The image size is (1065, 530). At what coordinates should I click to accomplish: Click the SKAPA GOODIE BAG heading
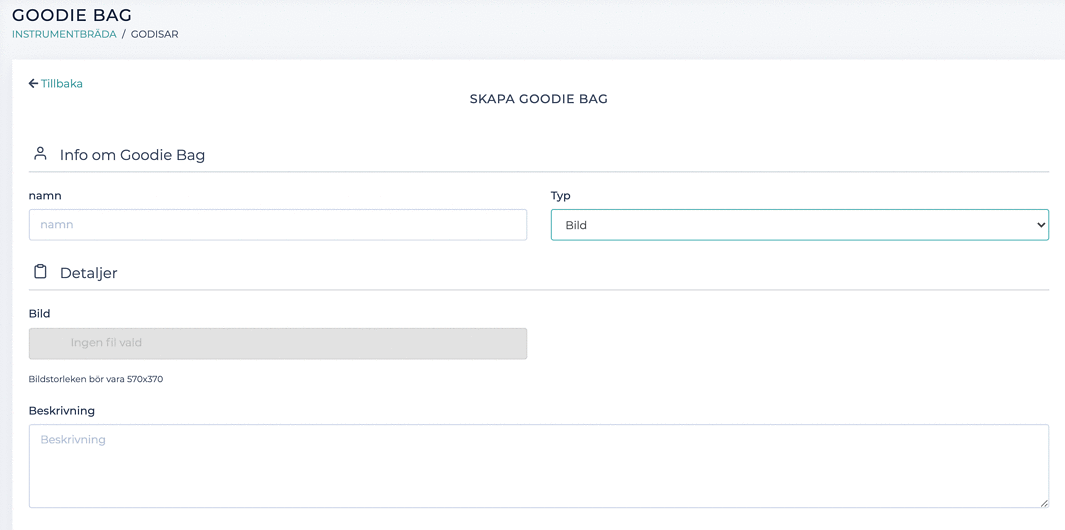point(538,99)
